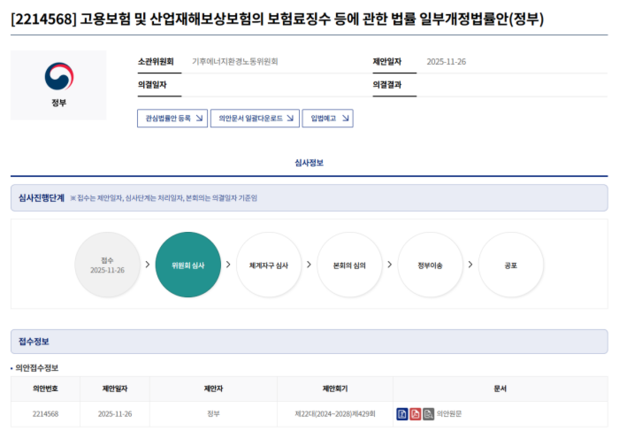Click the 접수 2025-11-26 stage circle
This screenshot has width=619, height=431.
point(107,265)
